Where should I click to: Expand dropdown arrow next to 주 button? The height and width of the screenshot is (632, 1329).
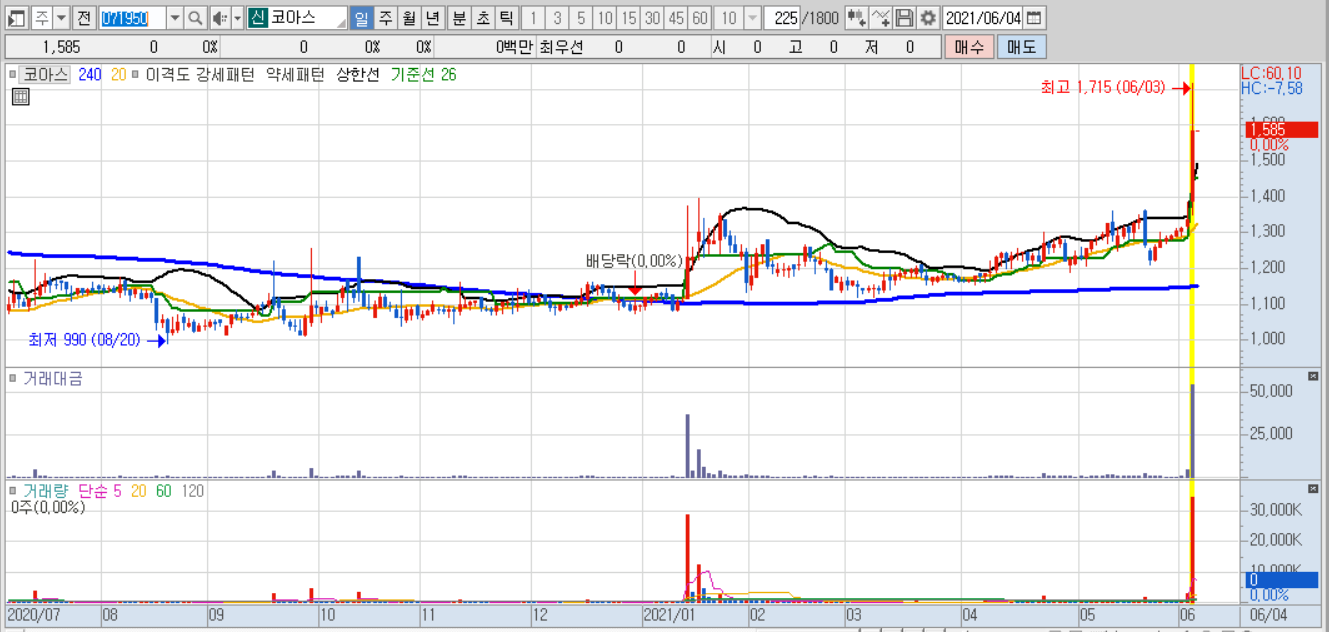[x=61, y=18]
